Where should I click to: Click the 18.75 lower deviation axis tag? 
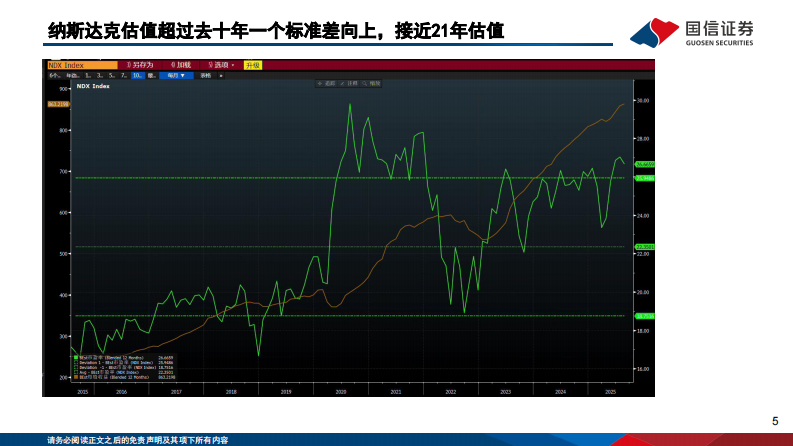pos(644,316)
